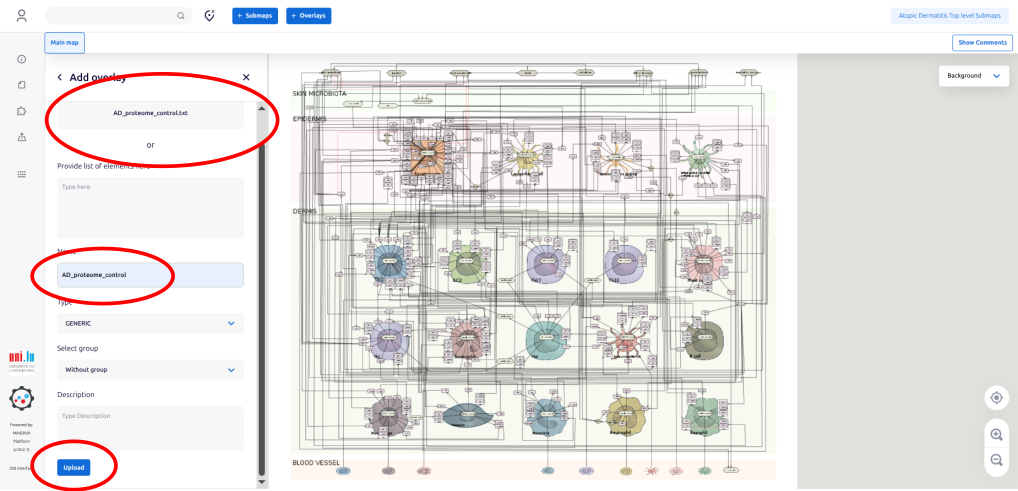Open the plugins puzzle icon
The width and height of the screenshot is (1018, 491).
[x=22, y=111]
